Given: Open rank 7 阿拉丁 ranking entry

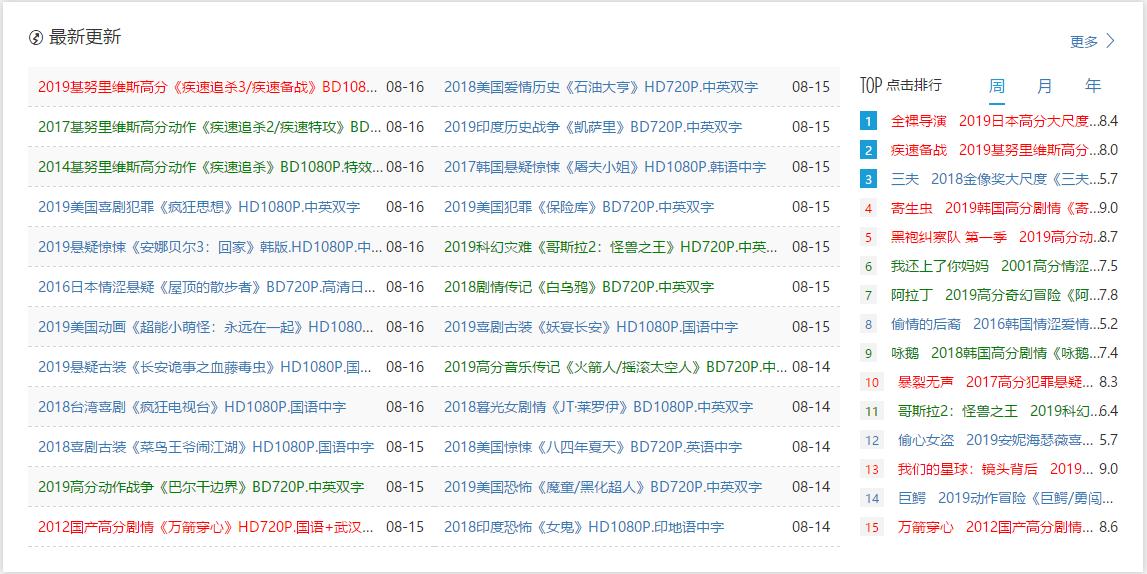Looking at the screenshot, I should click(x=995, y=295).
